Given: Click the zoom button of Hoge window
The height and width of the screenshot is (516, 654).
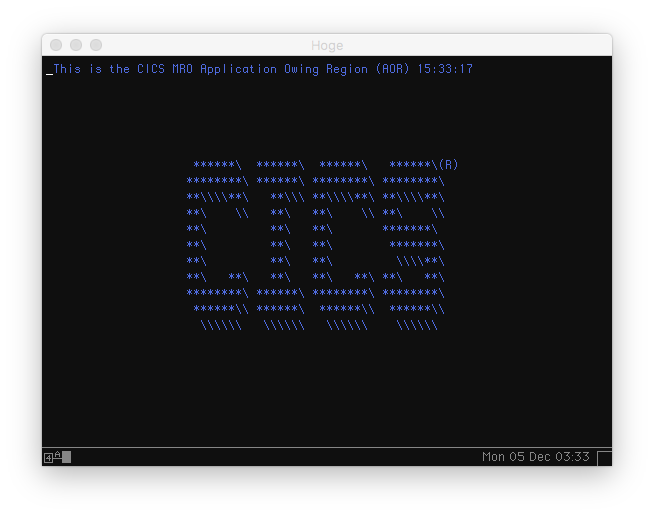Looking at the screenshot, I should (x=96, y=45).
